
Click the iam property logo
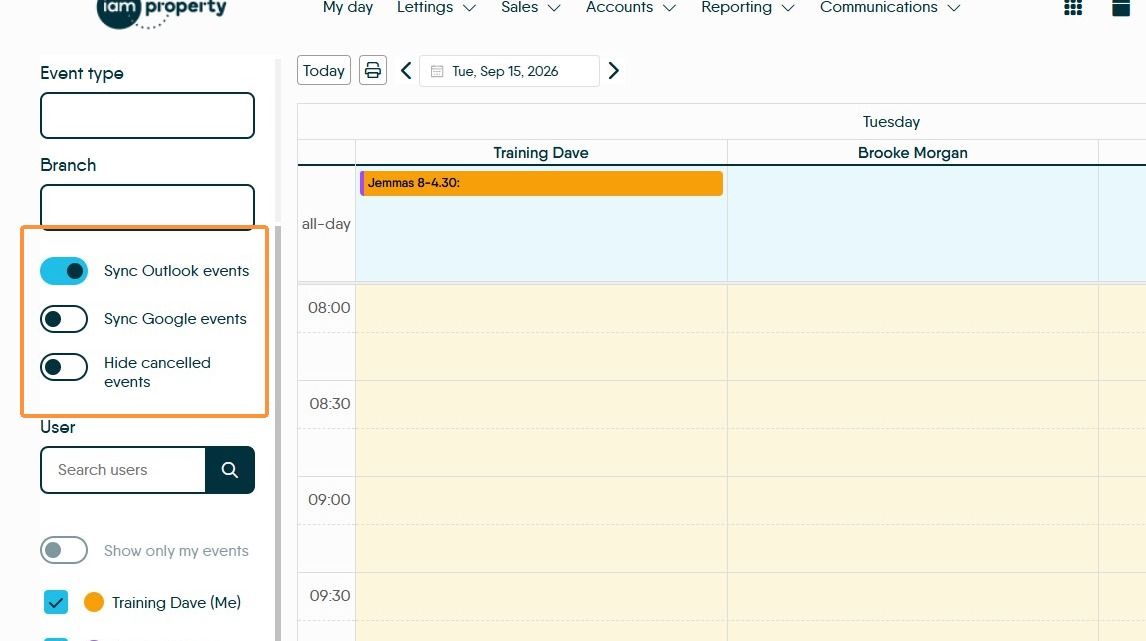point(162,12)
